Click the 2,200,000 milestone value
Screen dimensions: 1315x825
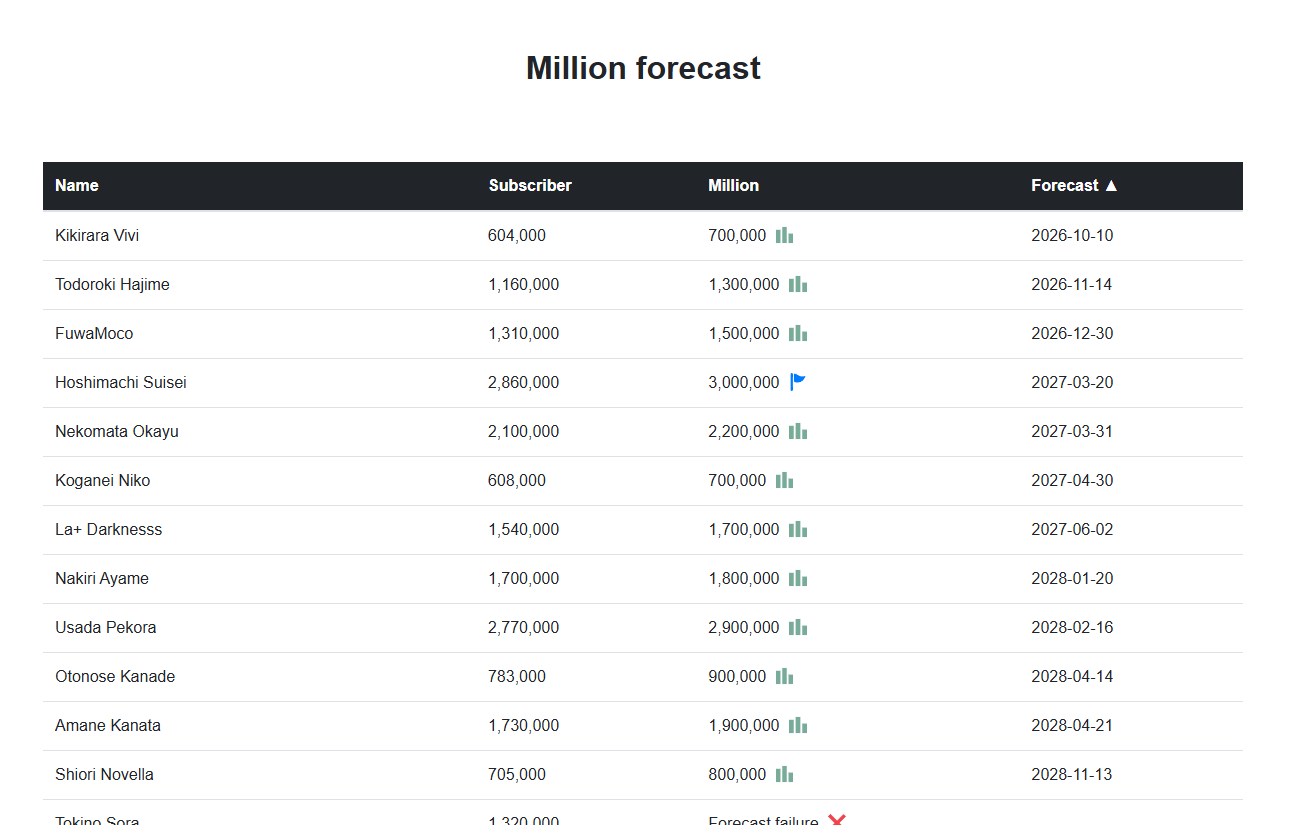(744, 432)
